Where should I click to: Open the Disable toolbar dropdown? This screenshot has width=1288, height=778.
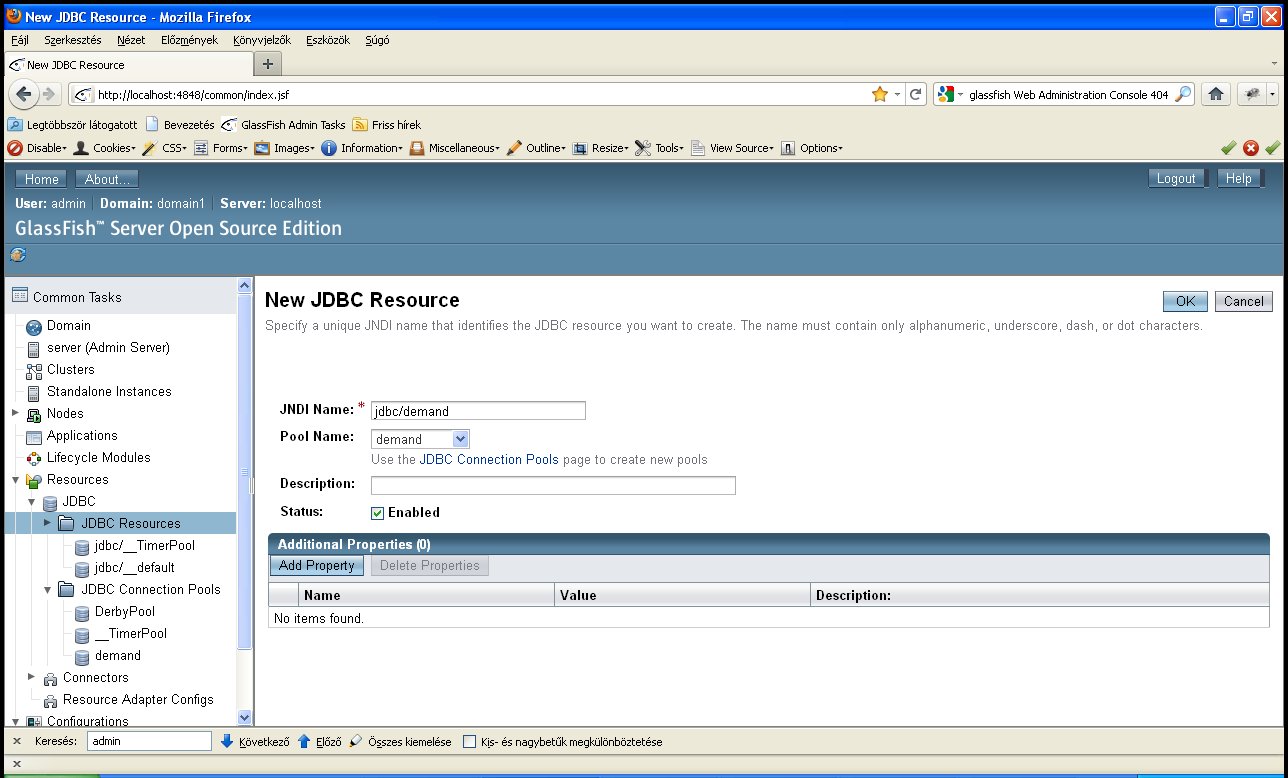click(x=37, y=148)
